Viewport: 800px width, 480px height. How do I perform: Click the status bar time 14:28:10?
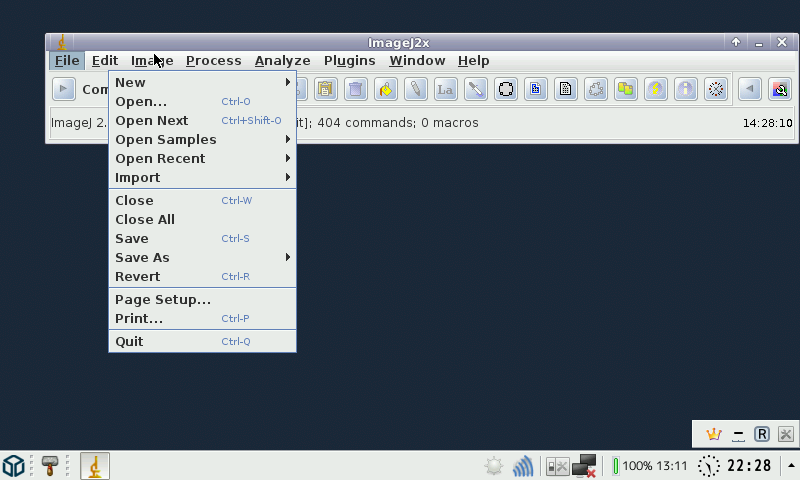(767, 123)
